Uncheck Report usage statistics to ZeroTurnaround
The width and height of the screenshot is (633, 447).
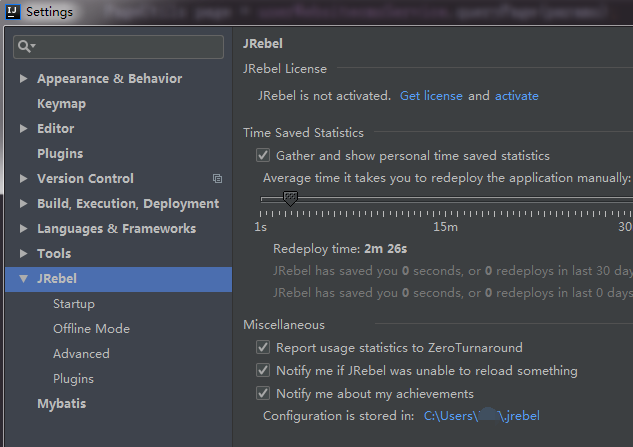[263, 348]
